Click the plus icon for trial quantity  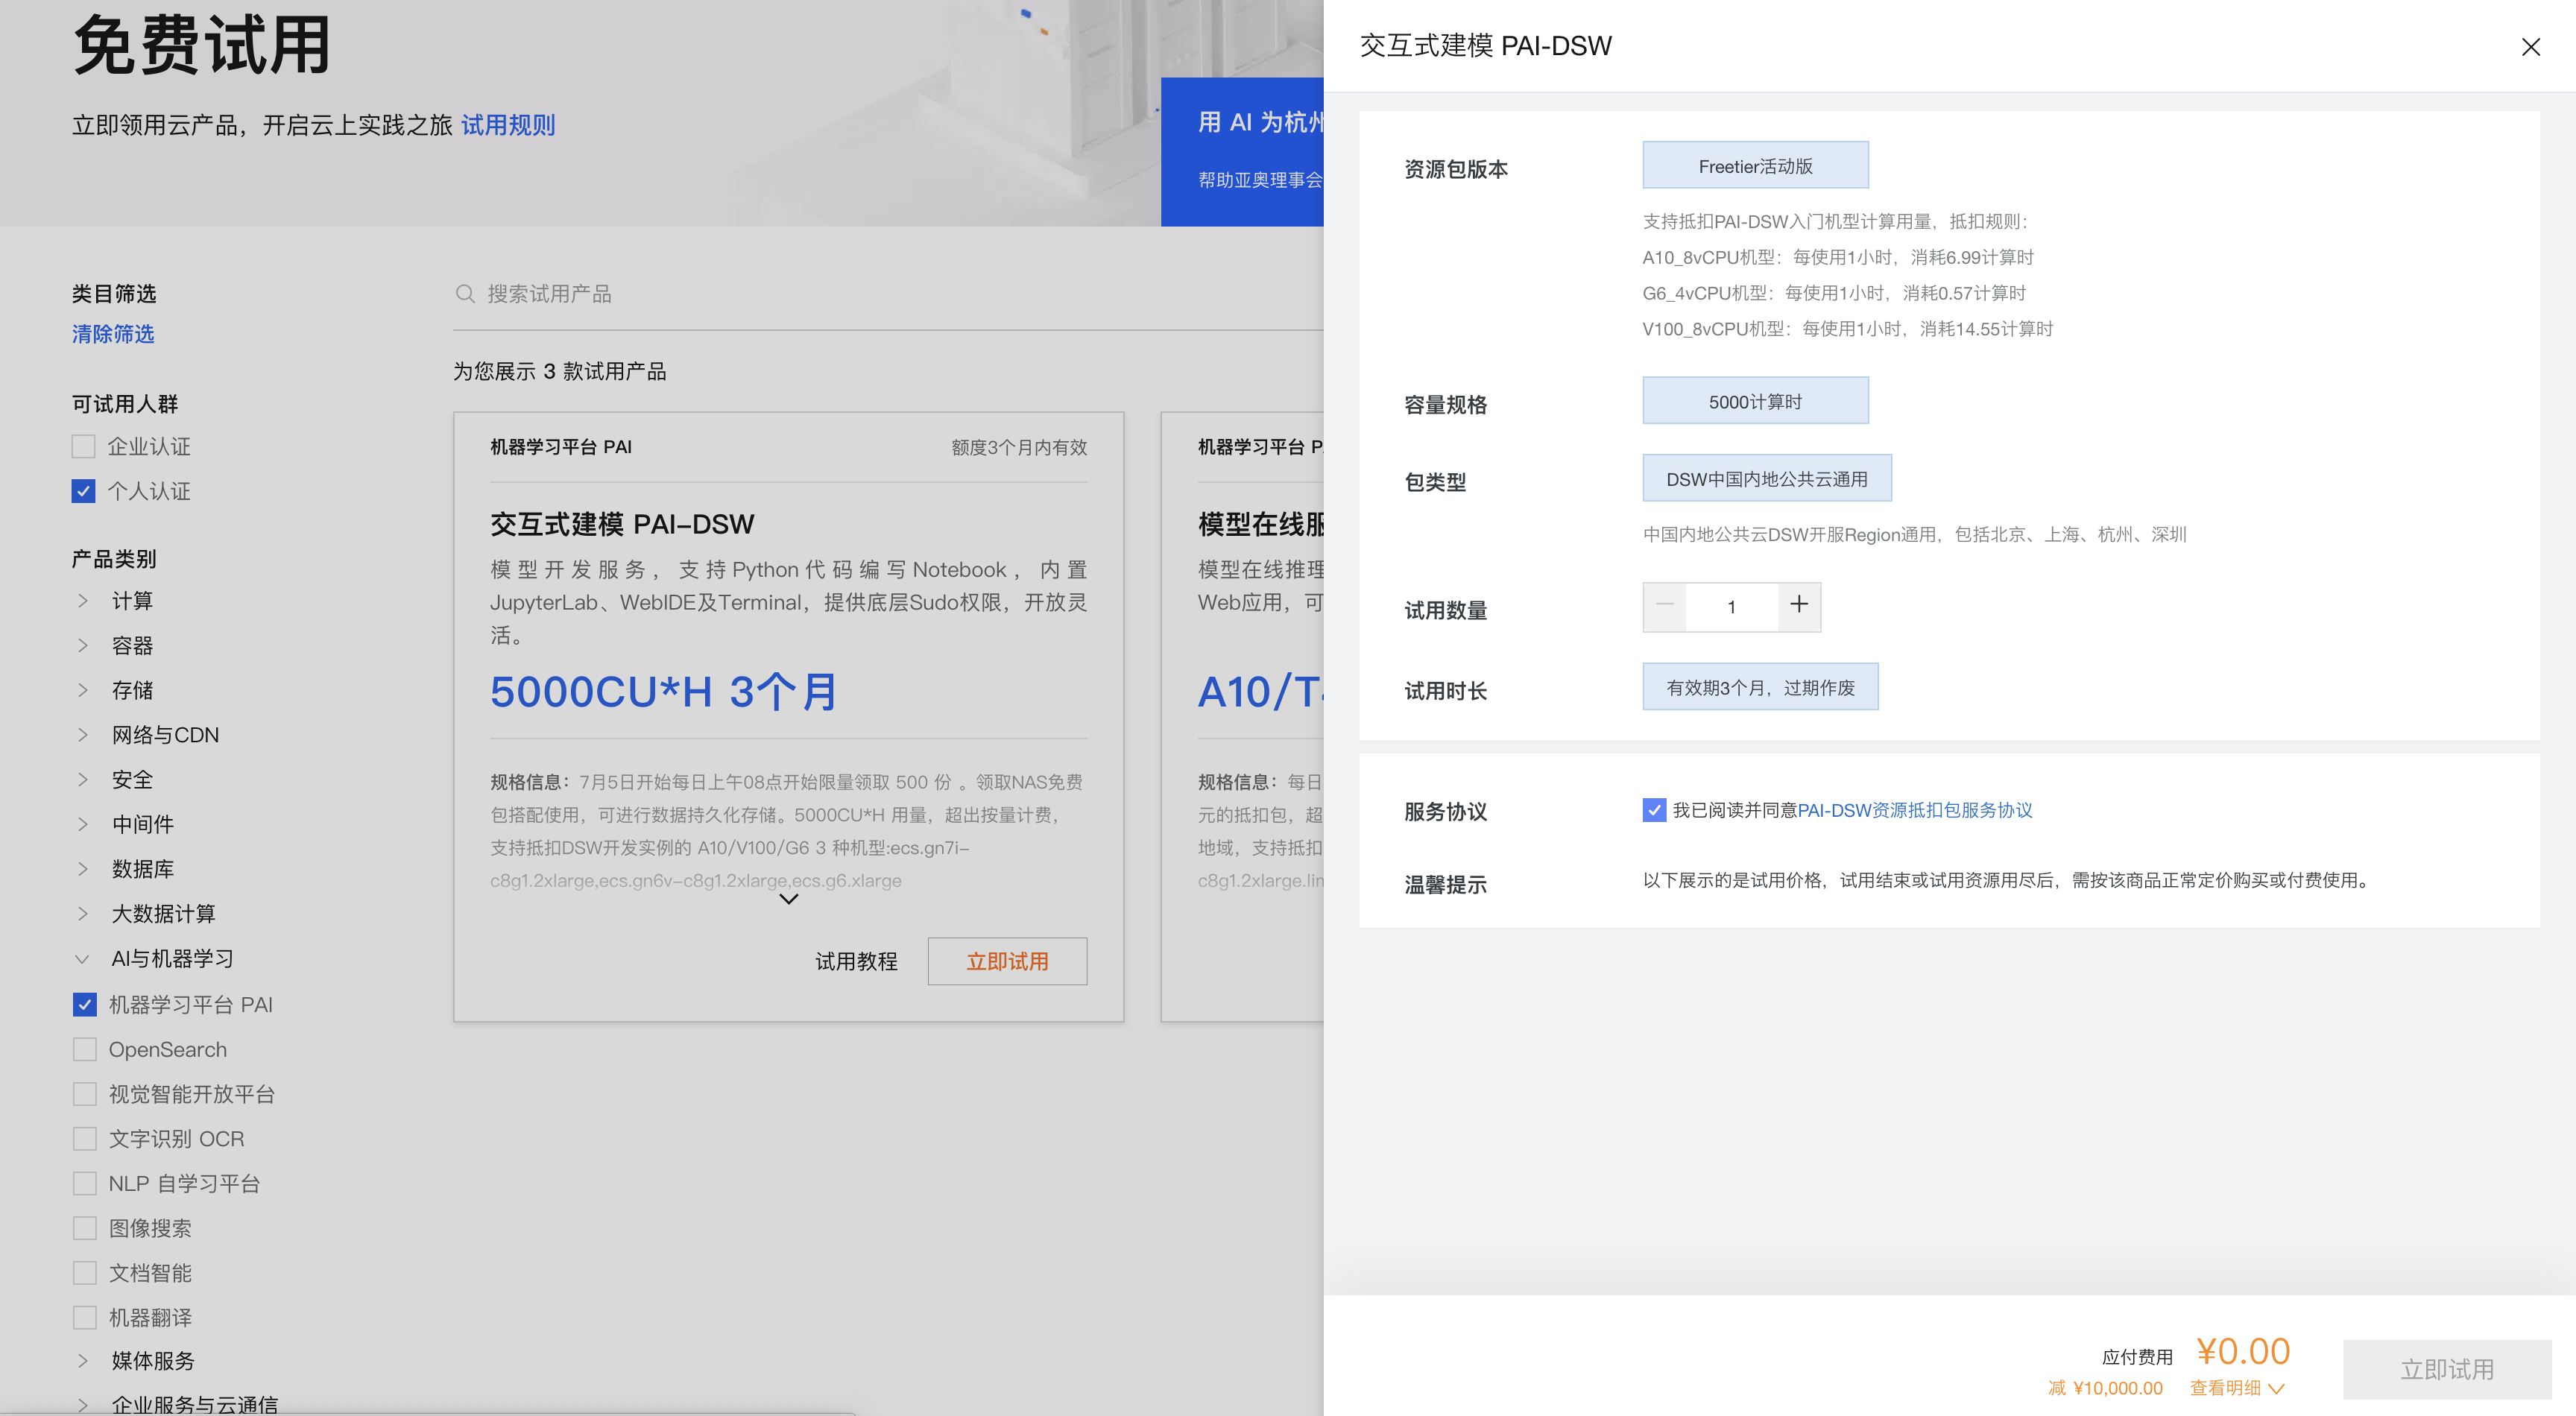pos(1798,605)
